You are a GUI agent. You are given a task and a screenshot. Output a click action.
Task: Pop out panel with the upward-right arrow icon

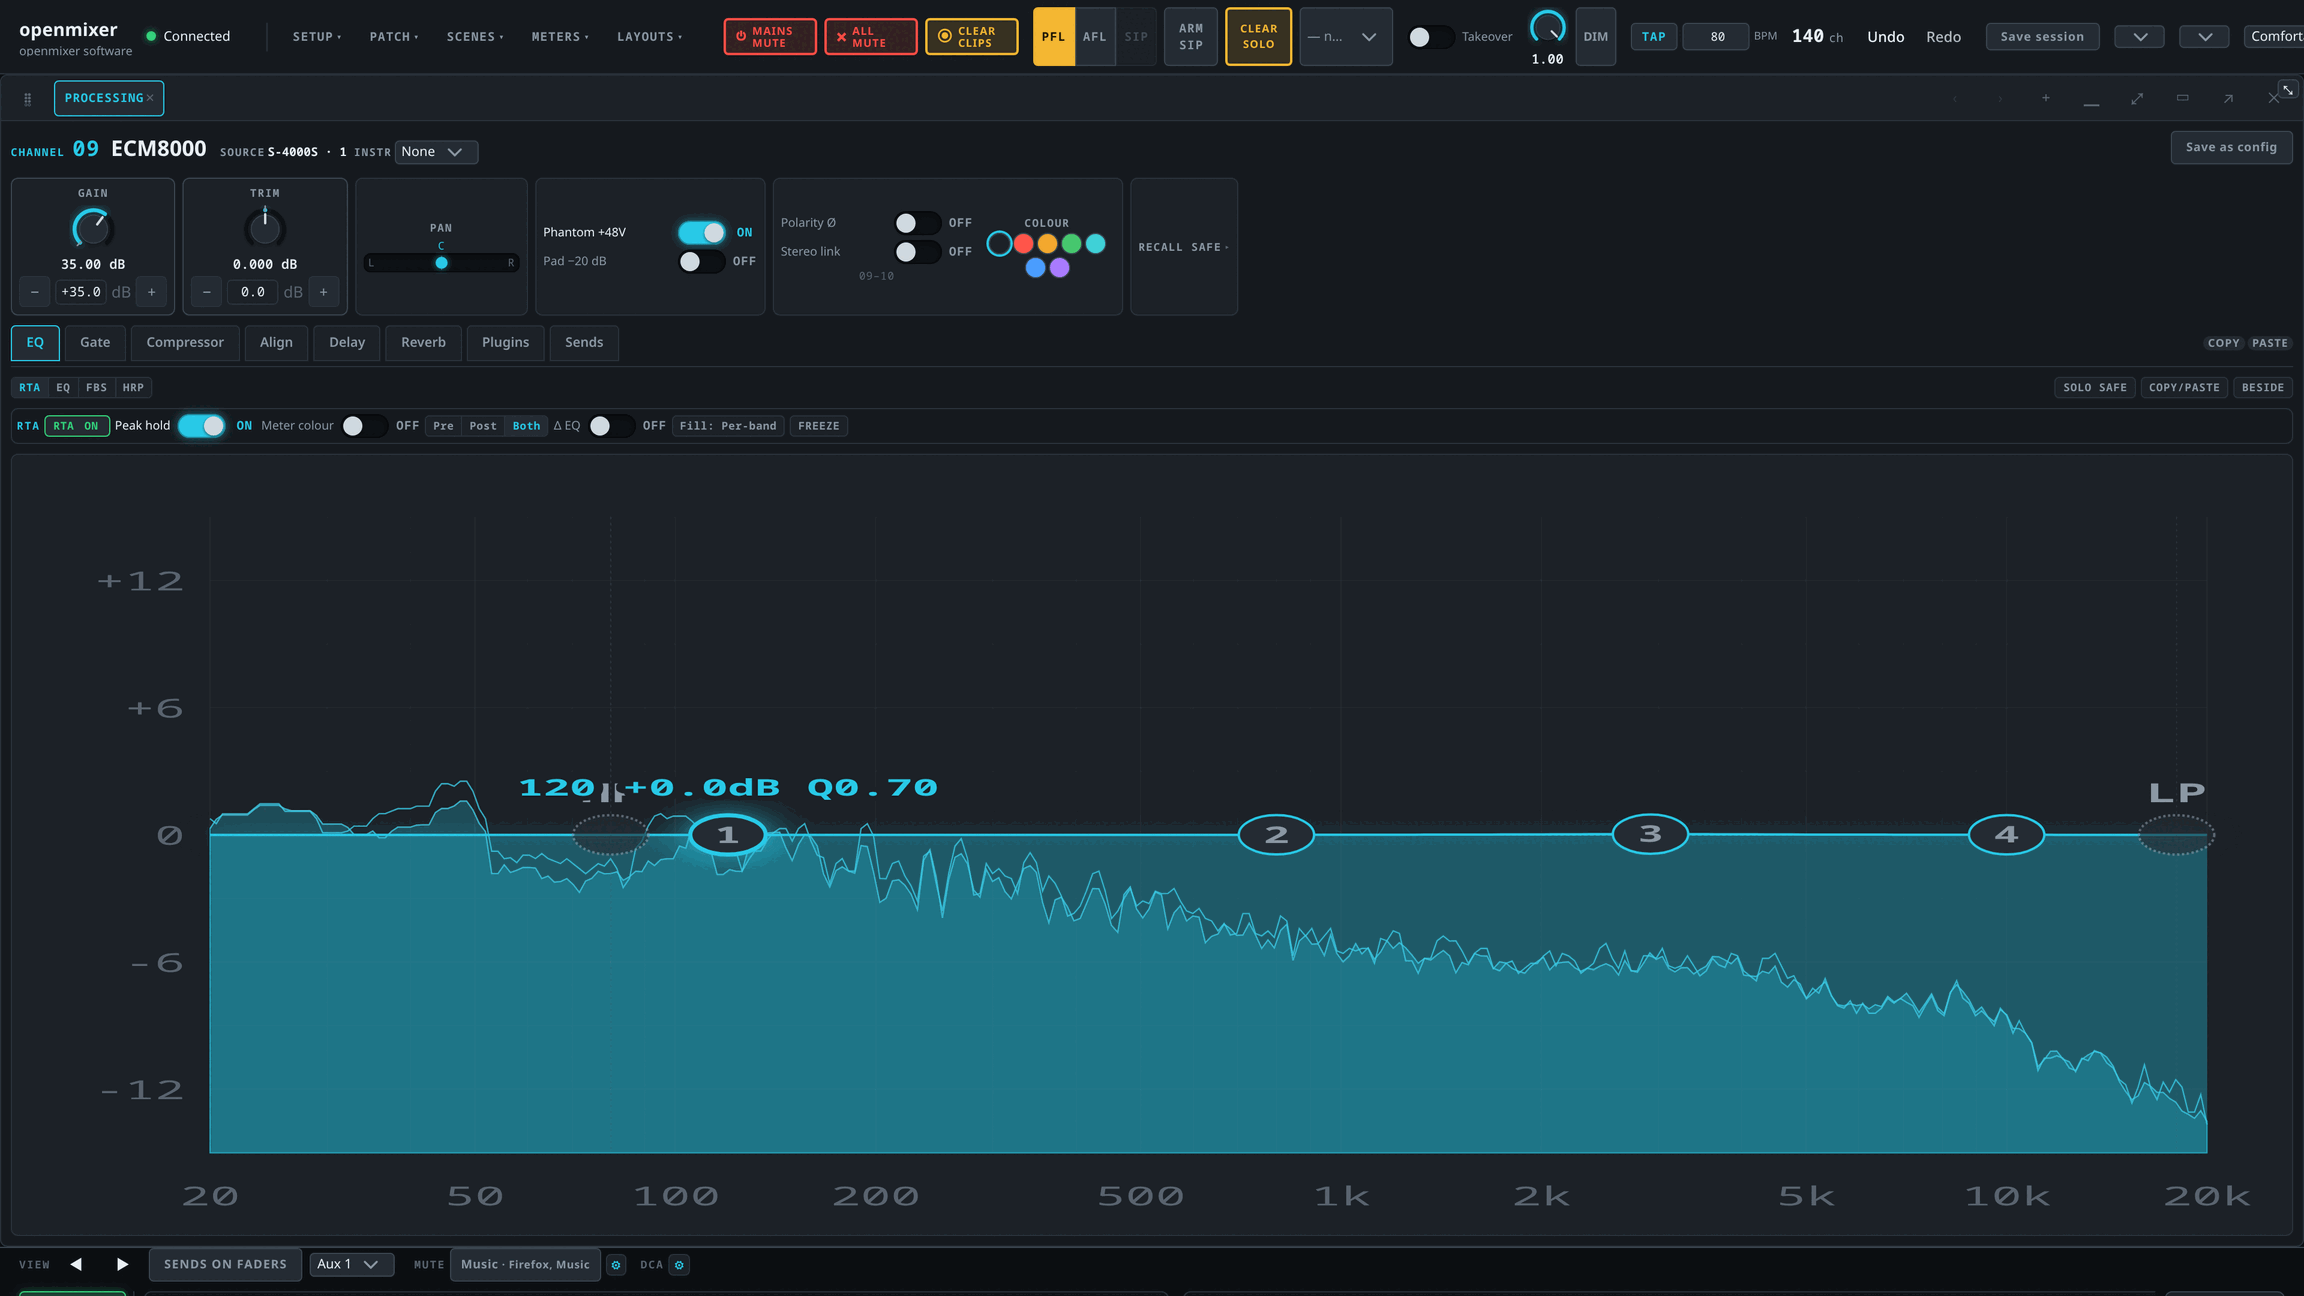click(2228, 98)
